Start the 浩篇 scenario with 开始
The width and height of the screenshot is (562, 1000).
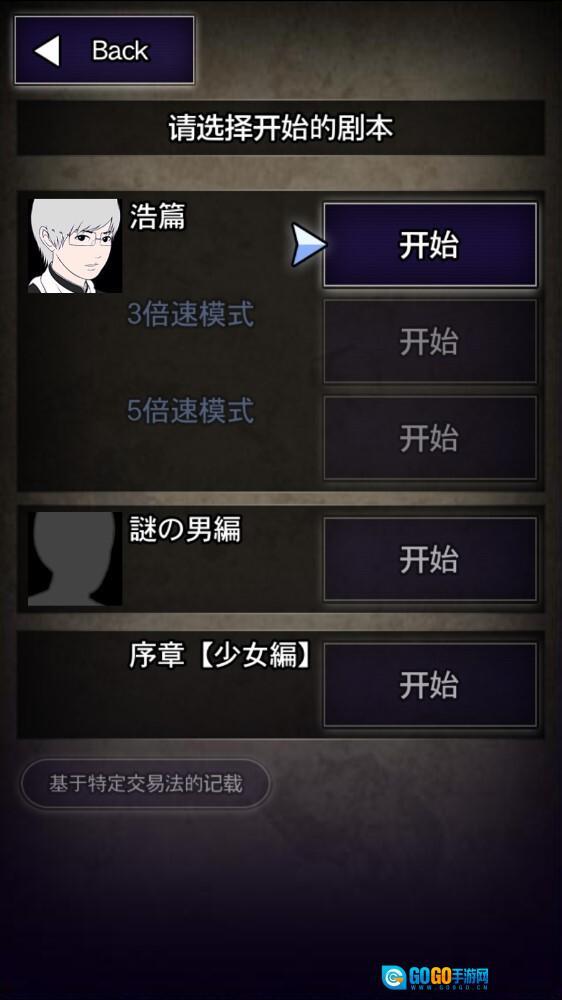click(x=430, y=245)
